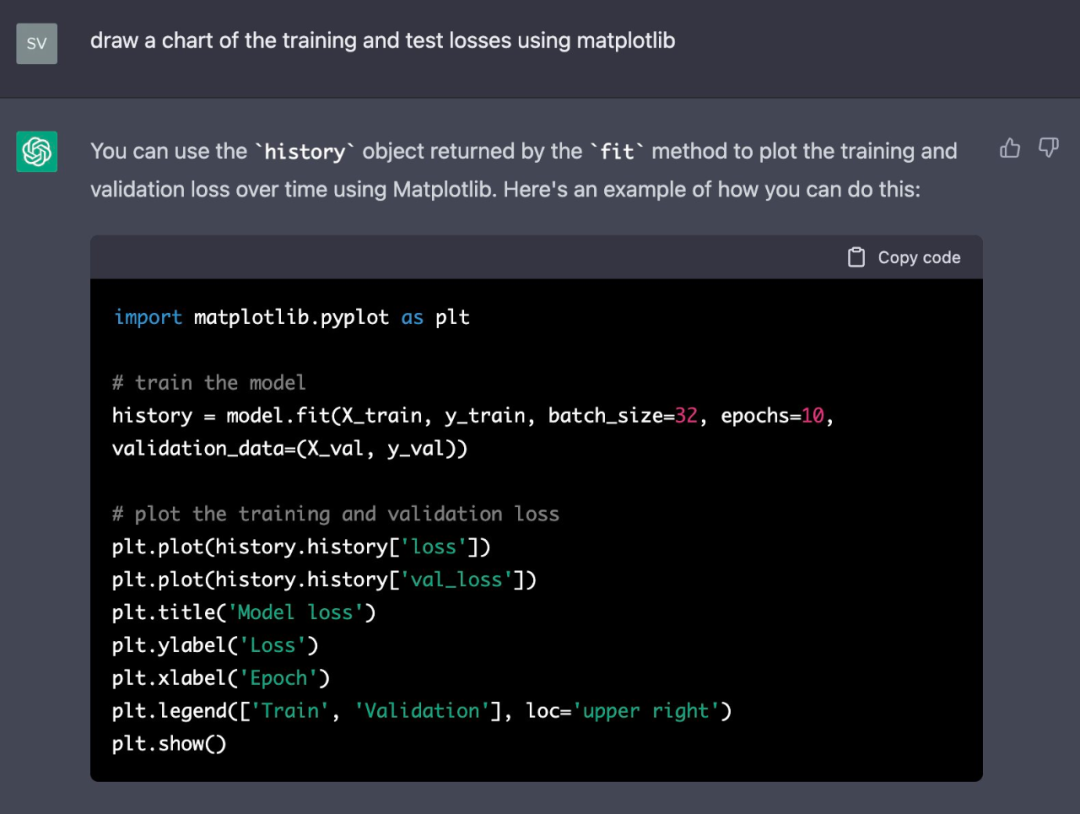Click the '# plot the training' comment line
1080x814 pixels.
tap(335, 514)
